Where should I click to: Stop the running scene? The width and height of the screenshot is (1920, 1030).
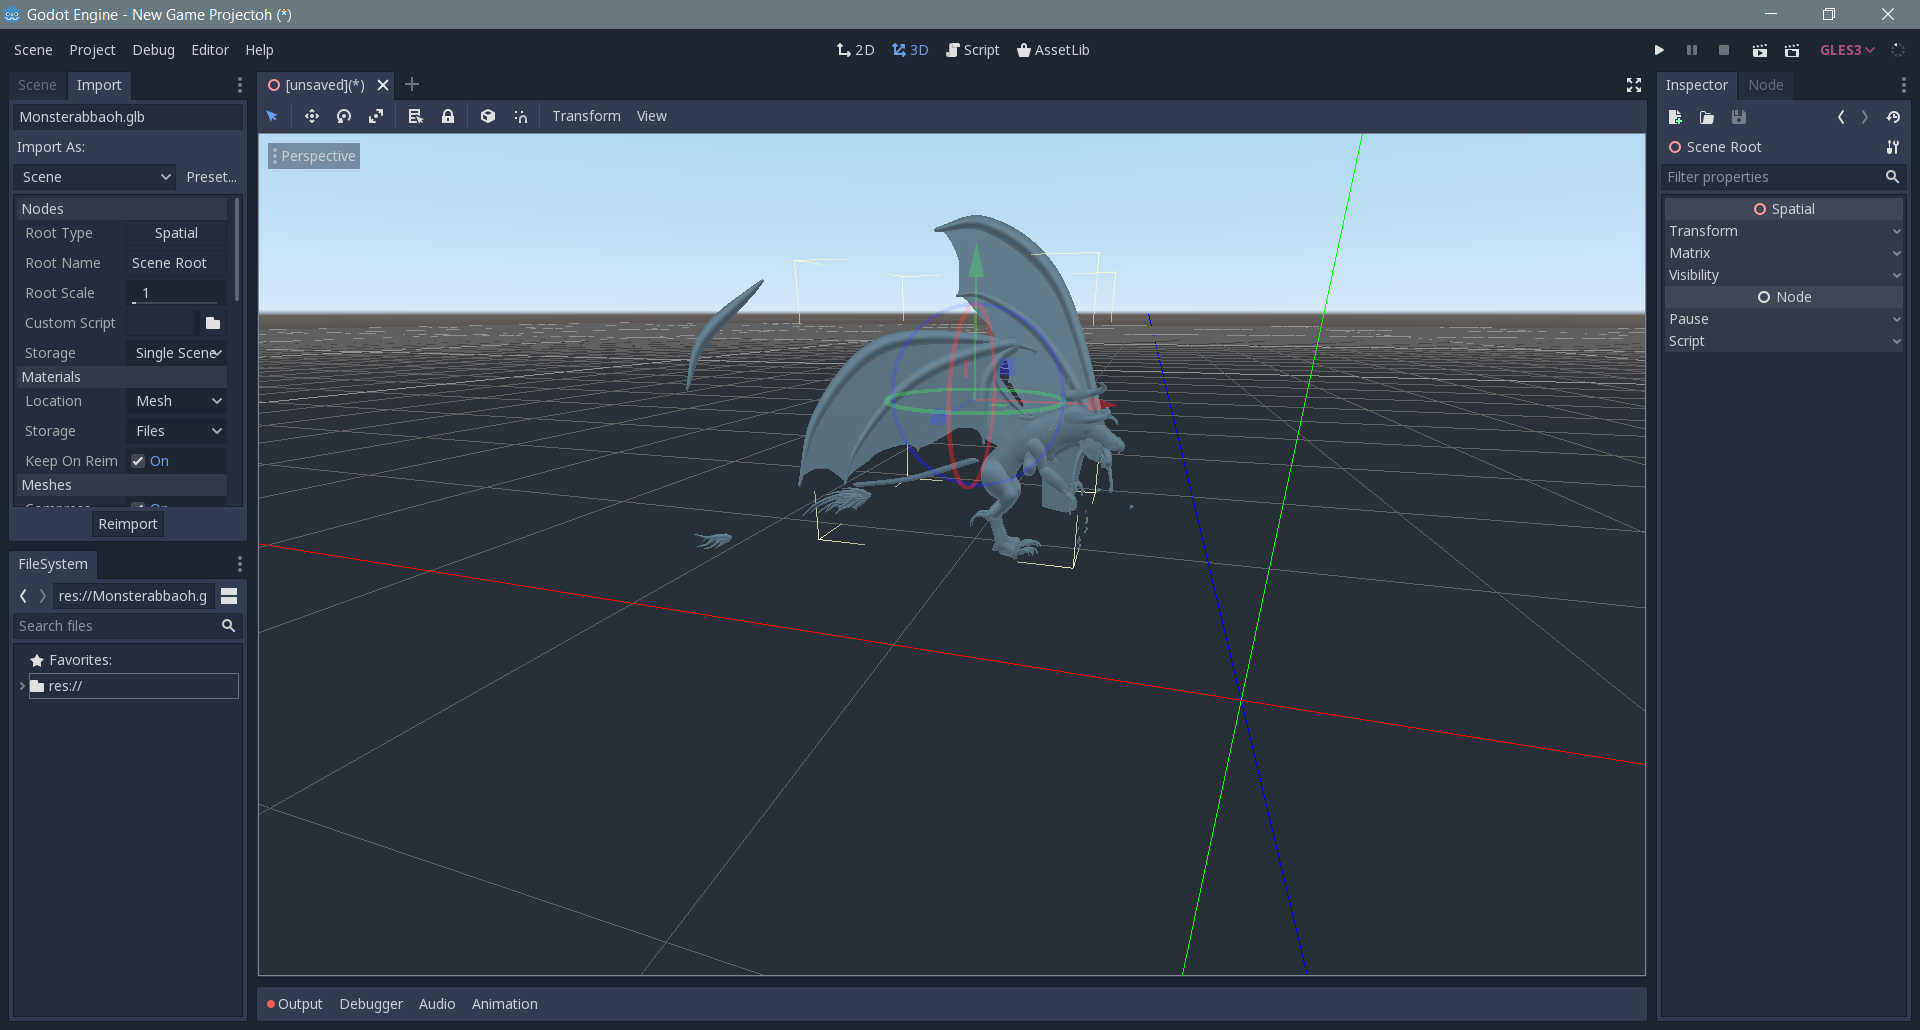1724,50
